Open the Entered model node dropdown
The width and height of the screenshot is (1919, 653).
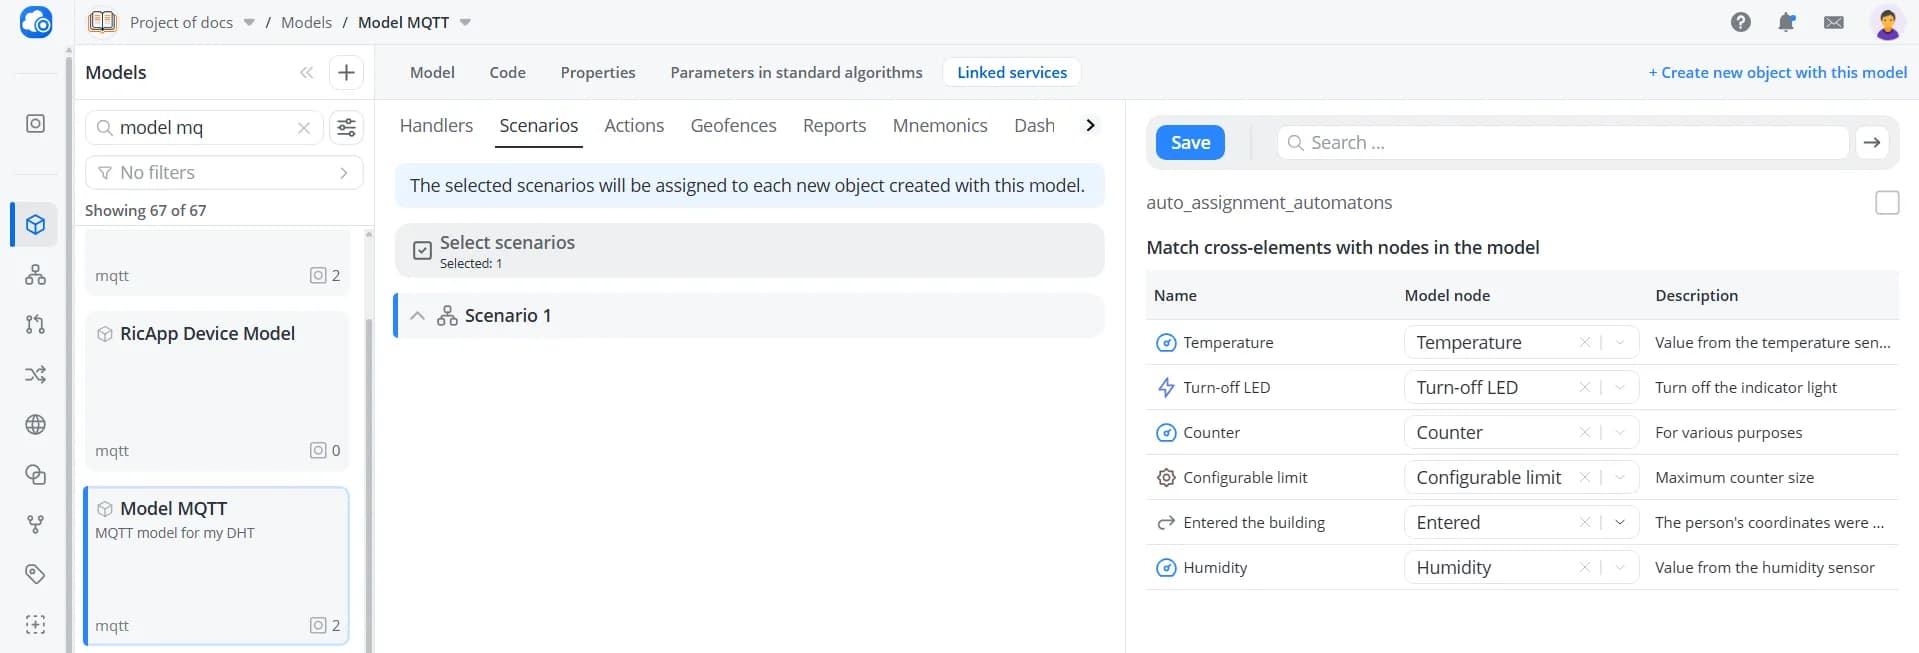pos(1620,523)
